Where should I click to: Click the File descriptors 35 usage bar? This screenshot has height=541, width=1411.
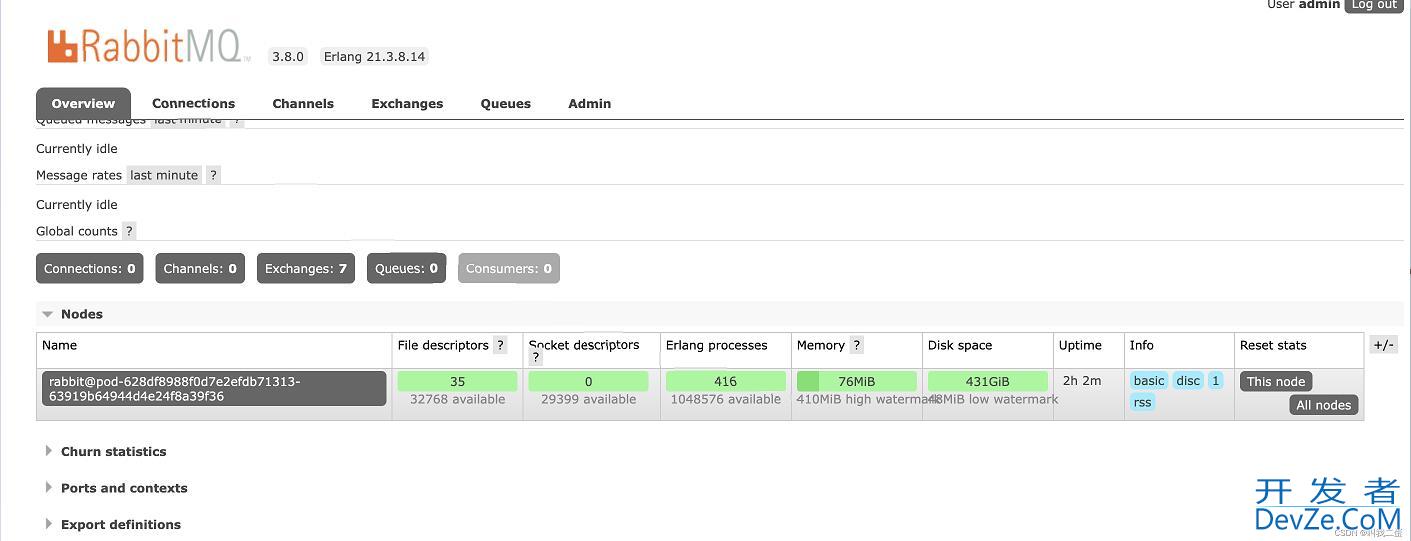[x=457, y=381]
